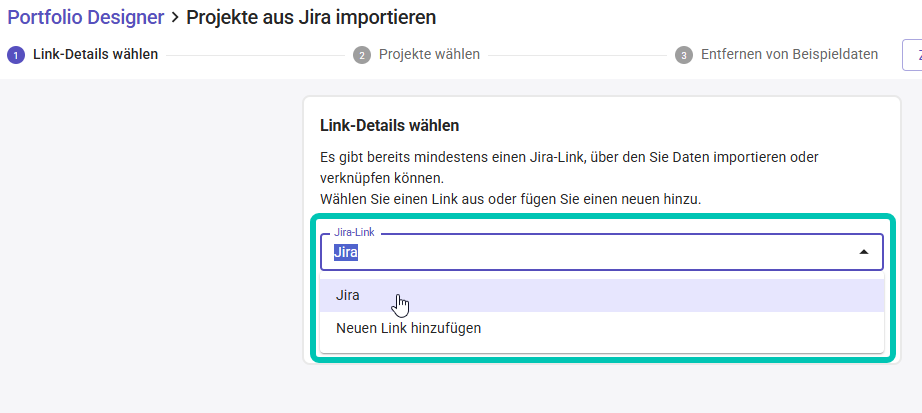Open the Portfolio Designer breadcrumb link
The image size is (922, 413).
click(x=86, y=18)
